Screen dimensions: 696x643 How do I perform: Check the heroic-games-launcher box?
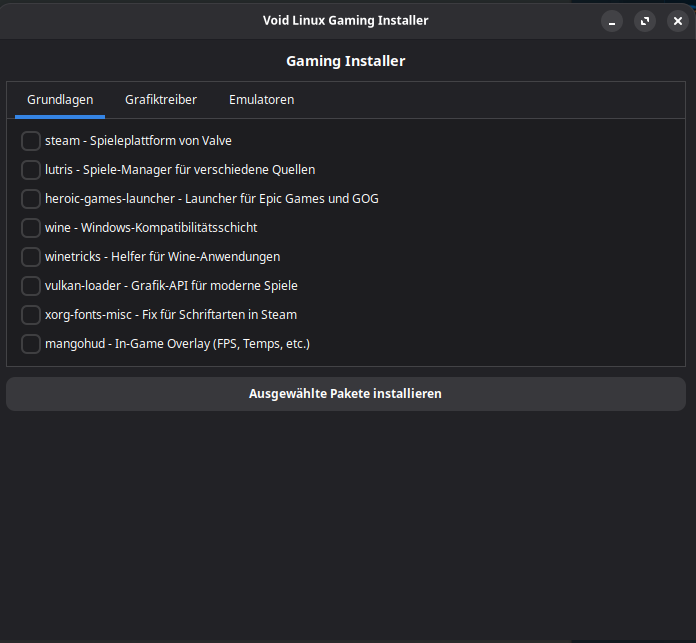[x=31, y=199]
